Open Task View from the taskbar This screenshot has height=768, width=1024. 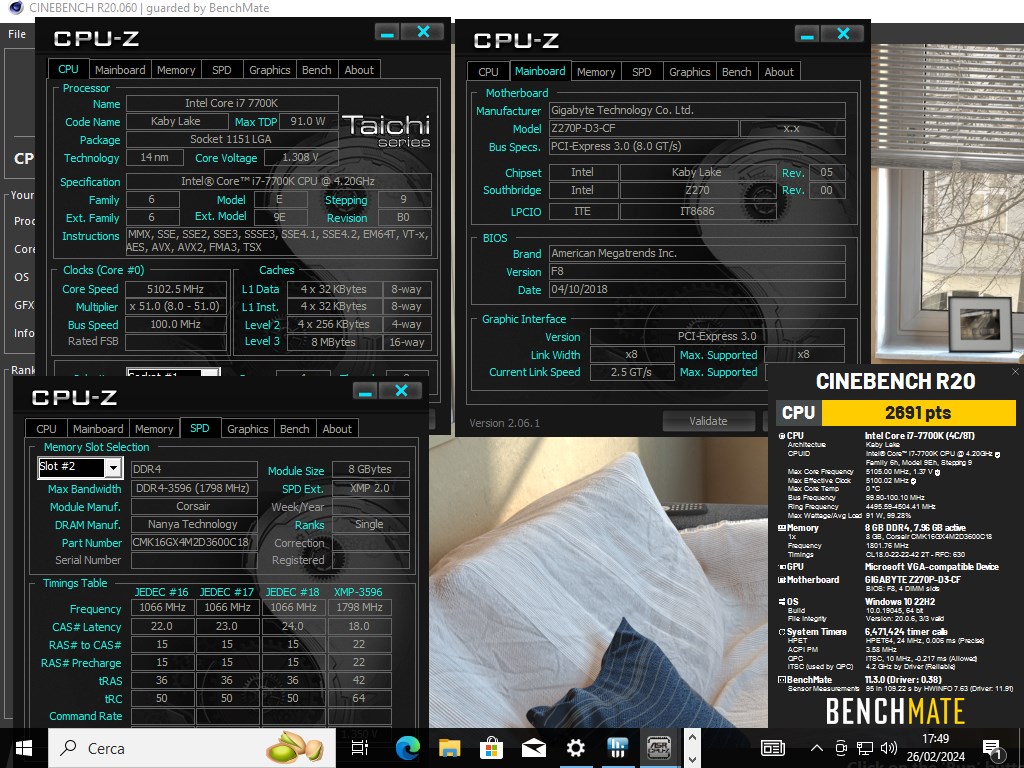(x=360, y=748)
